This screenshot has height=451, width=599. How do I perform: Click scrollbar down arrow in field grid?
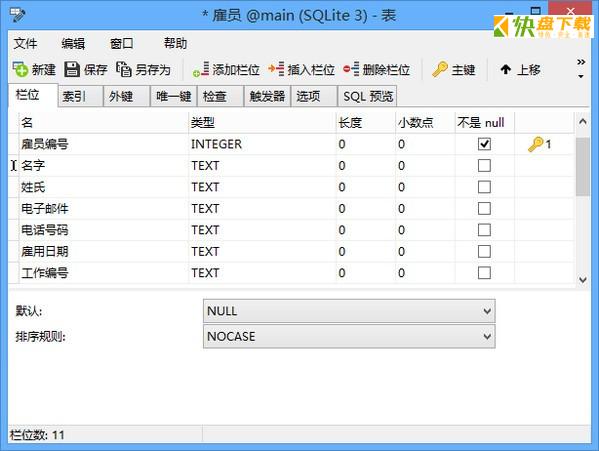(x=583, y=280)
